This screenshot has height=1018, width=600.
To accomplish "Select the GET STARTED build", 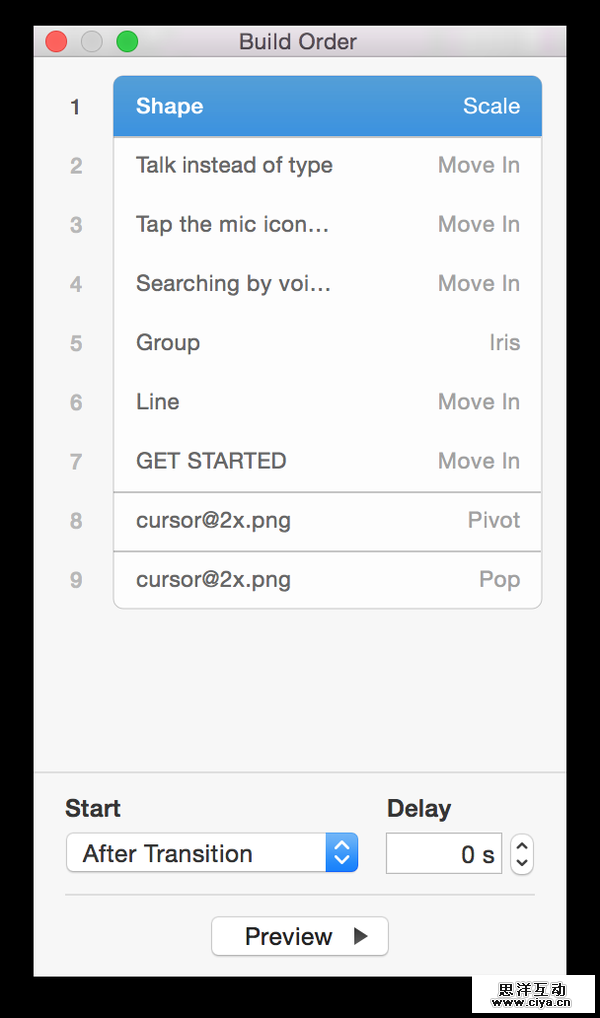I will click(327, 461).
